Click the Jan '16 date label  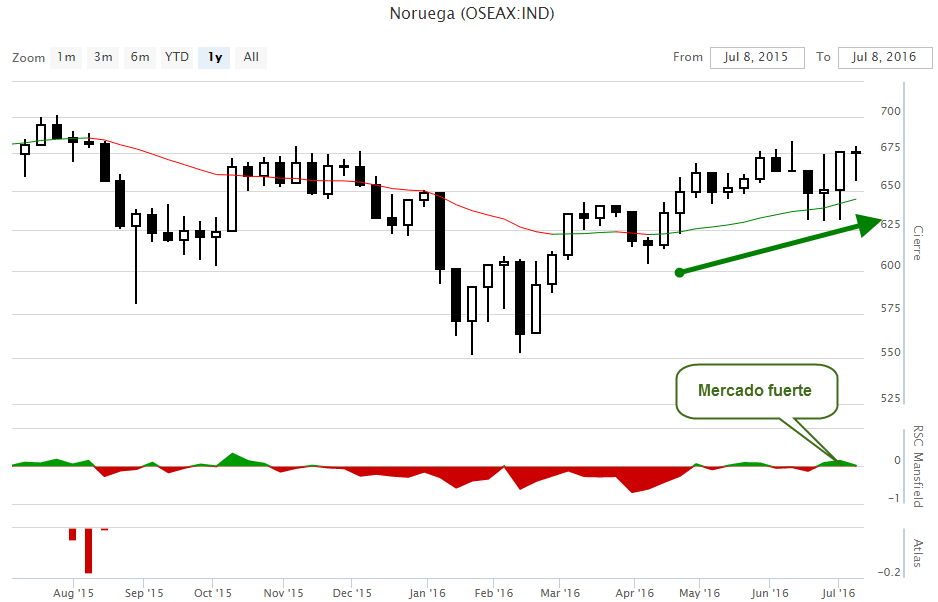[x=427, y=593]
